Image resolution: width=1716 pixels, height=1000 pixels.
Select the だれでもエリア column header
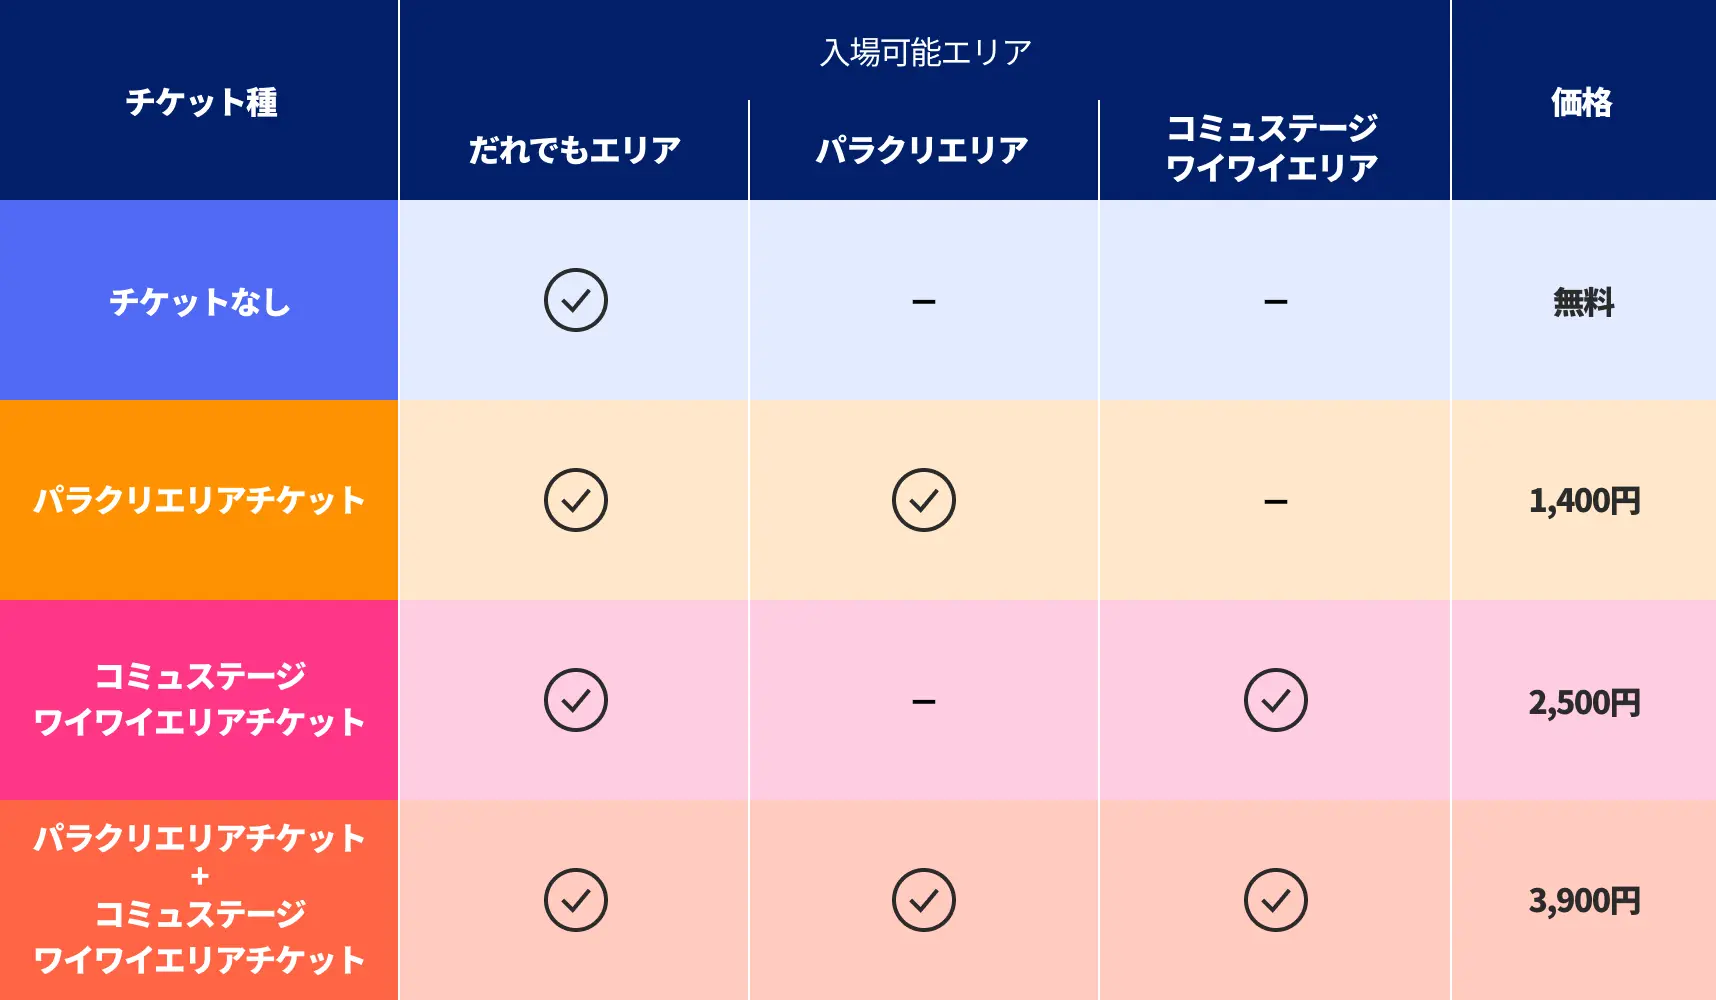575,150
